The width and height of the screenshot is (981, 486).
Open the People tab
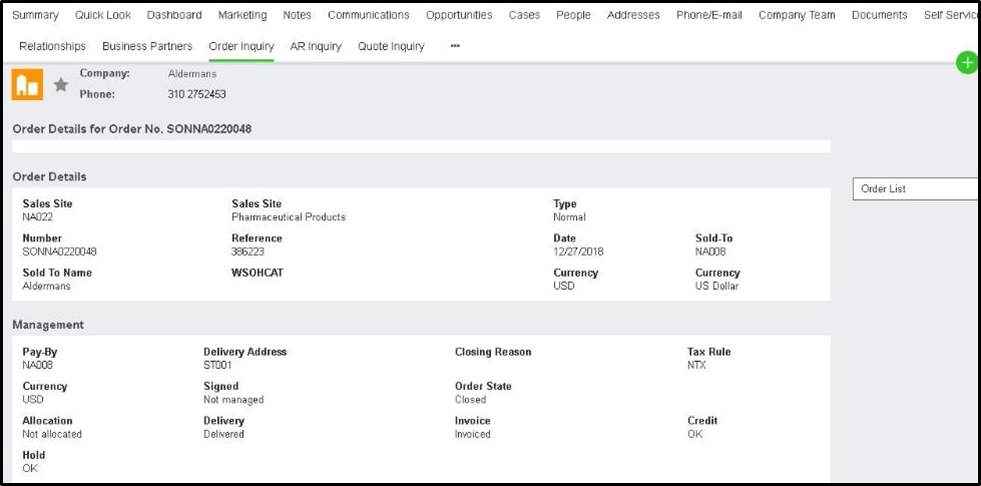[573, 15]
